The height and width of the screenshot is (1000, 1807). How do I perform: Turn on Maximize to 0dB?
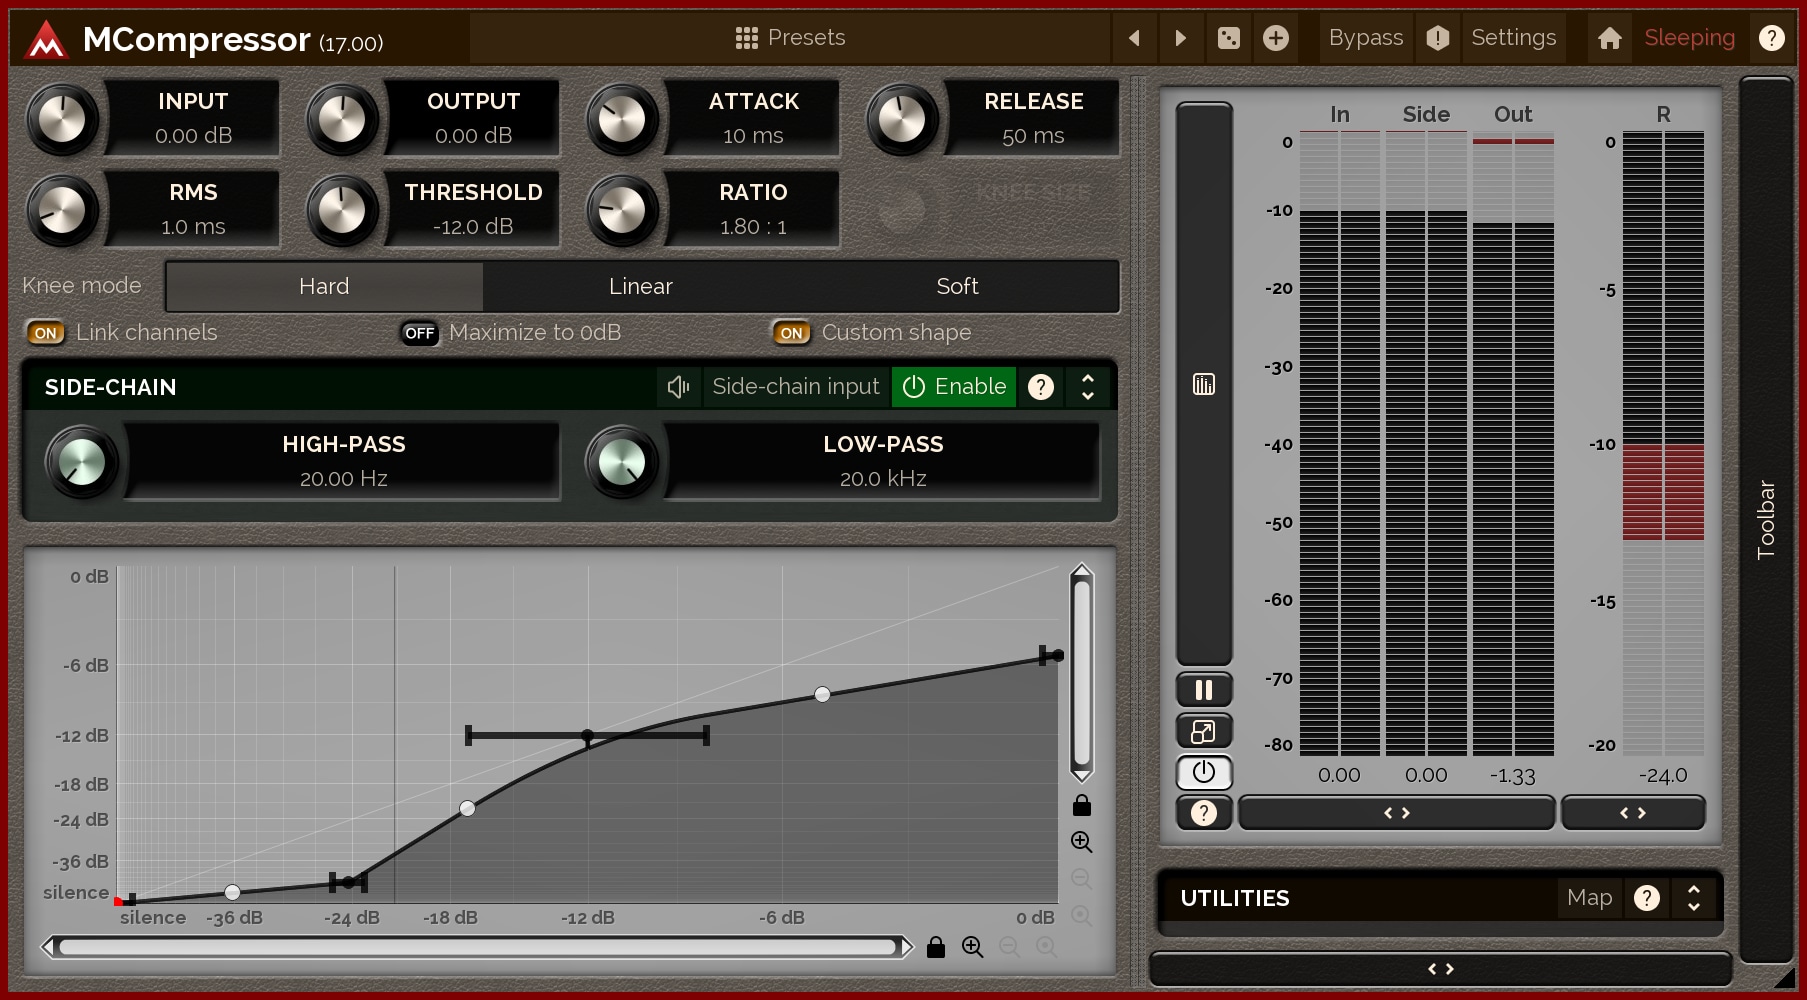click(419, 333)
